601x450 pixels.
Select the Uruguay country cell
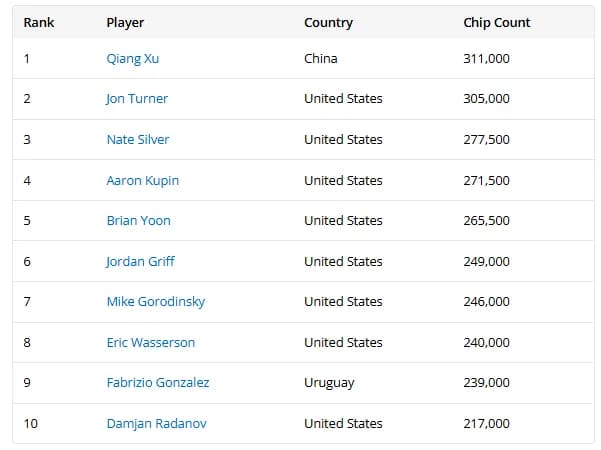(x=329, y=383)
